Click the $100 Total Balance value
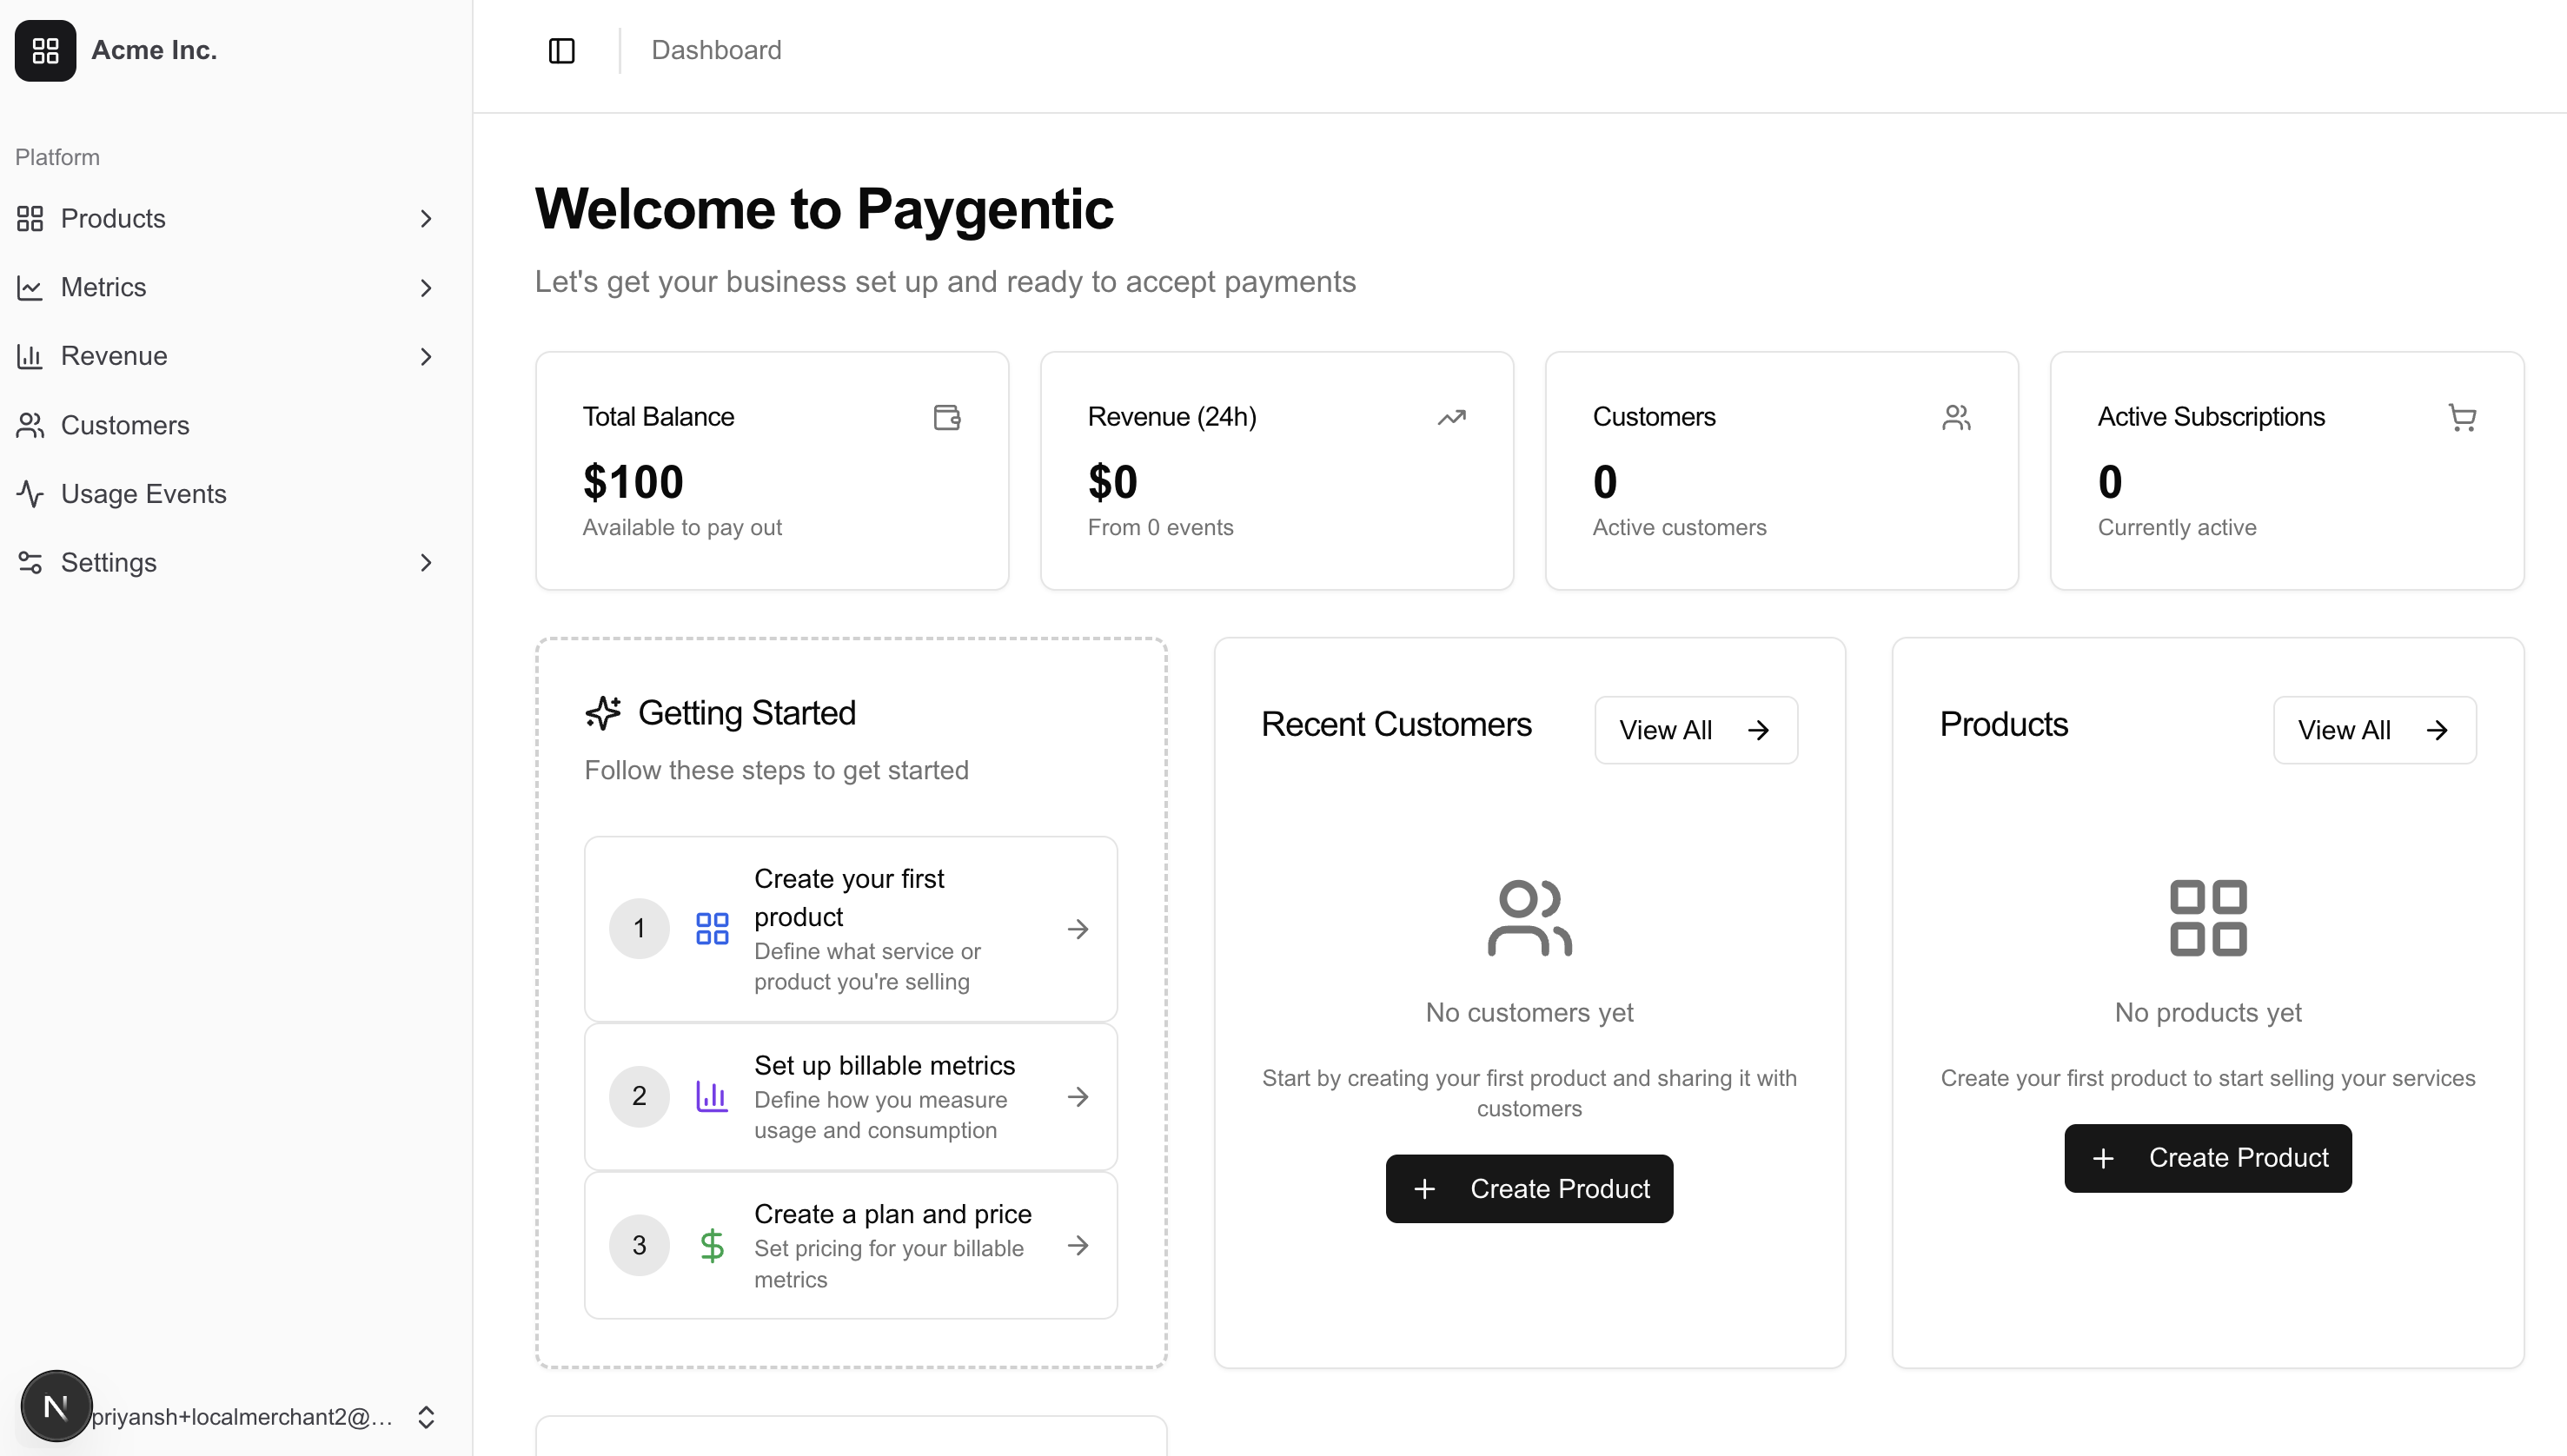Viewport: 2567px width, 1456px height. [633, 482]
